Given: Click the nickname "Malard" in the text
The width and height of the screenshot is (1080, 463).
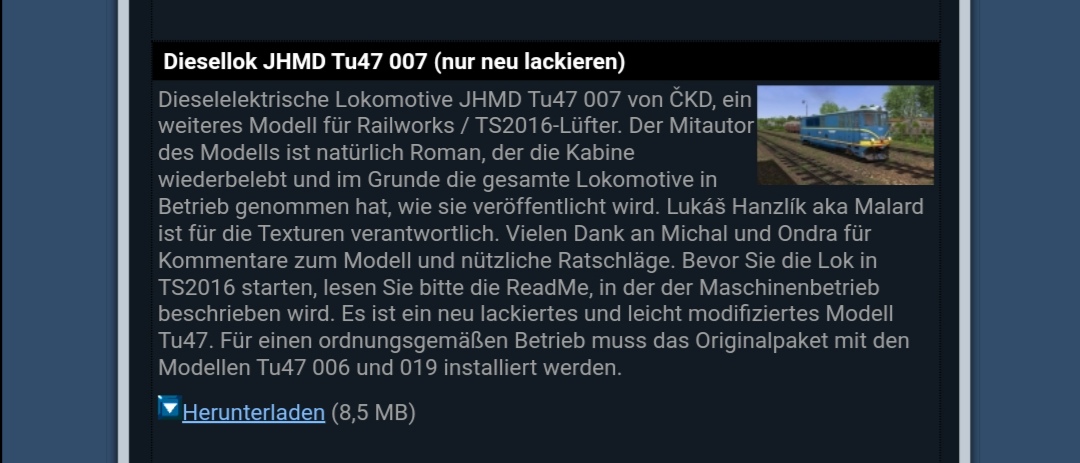Looking at the screenshot, I should point(889,207).
